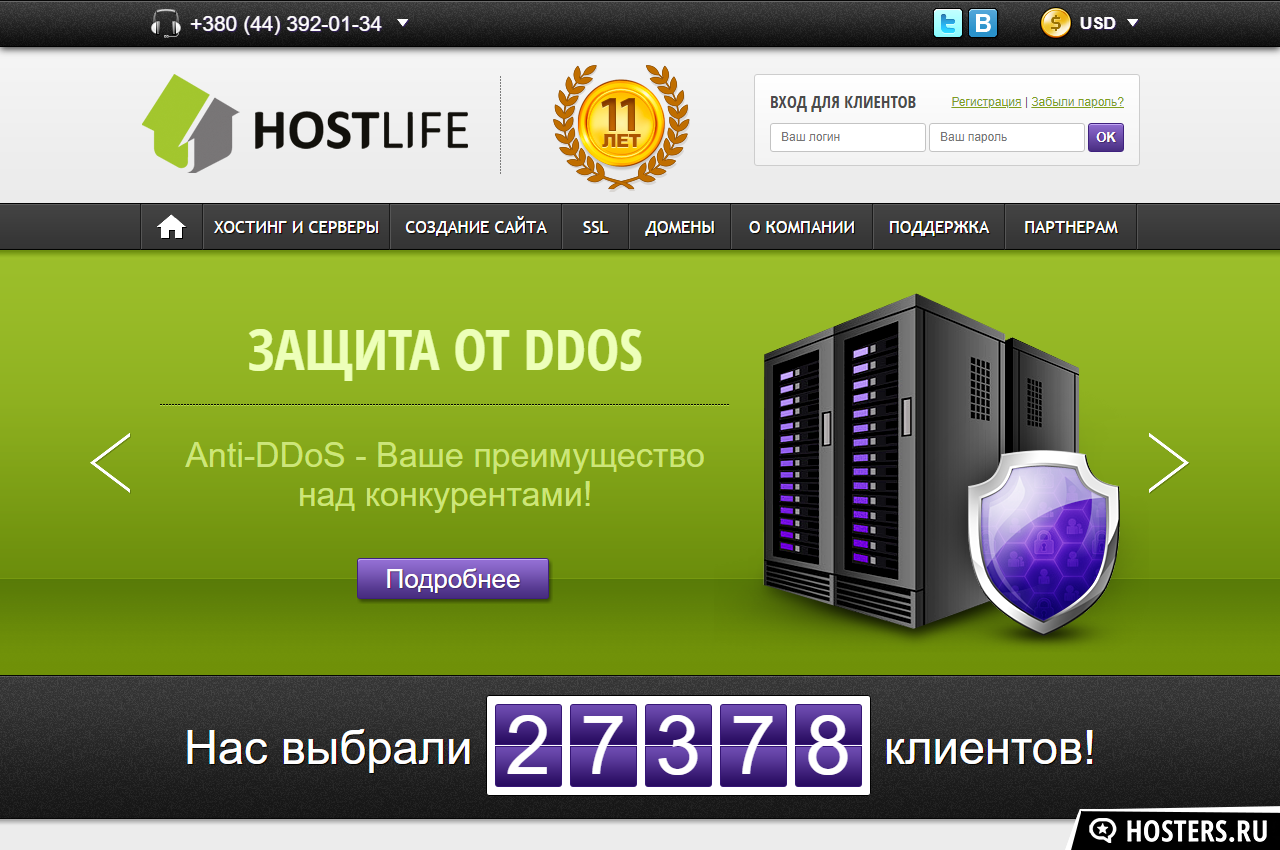Screen dimensions: 1280x850
Task: Follow the Забыли пароль? link
Action: 1077,102
